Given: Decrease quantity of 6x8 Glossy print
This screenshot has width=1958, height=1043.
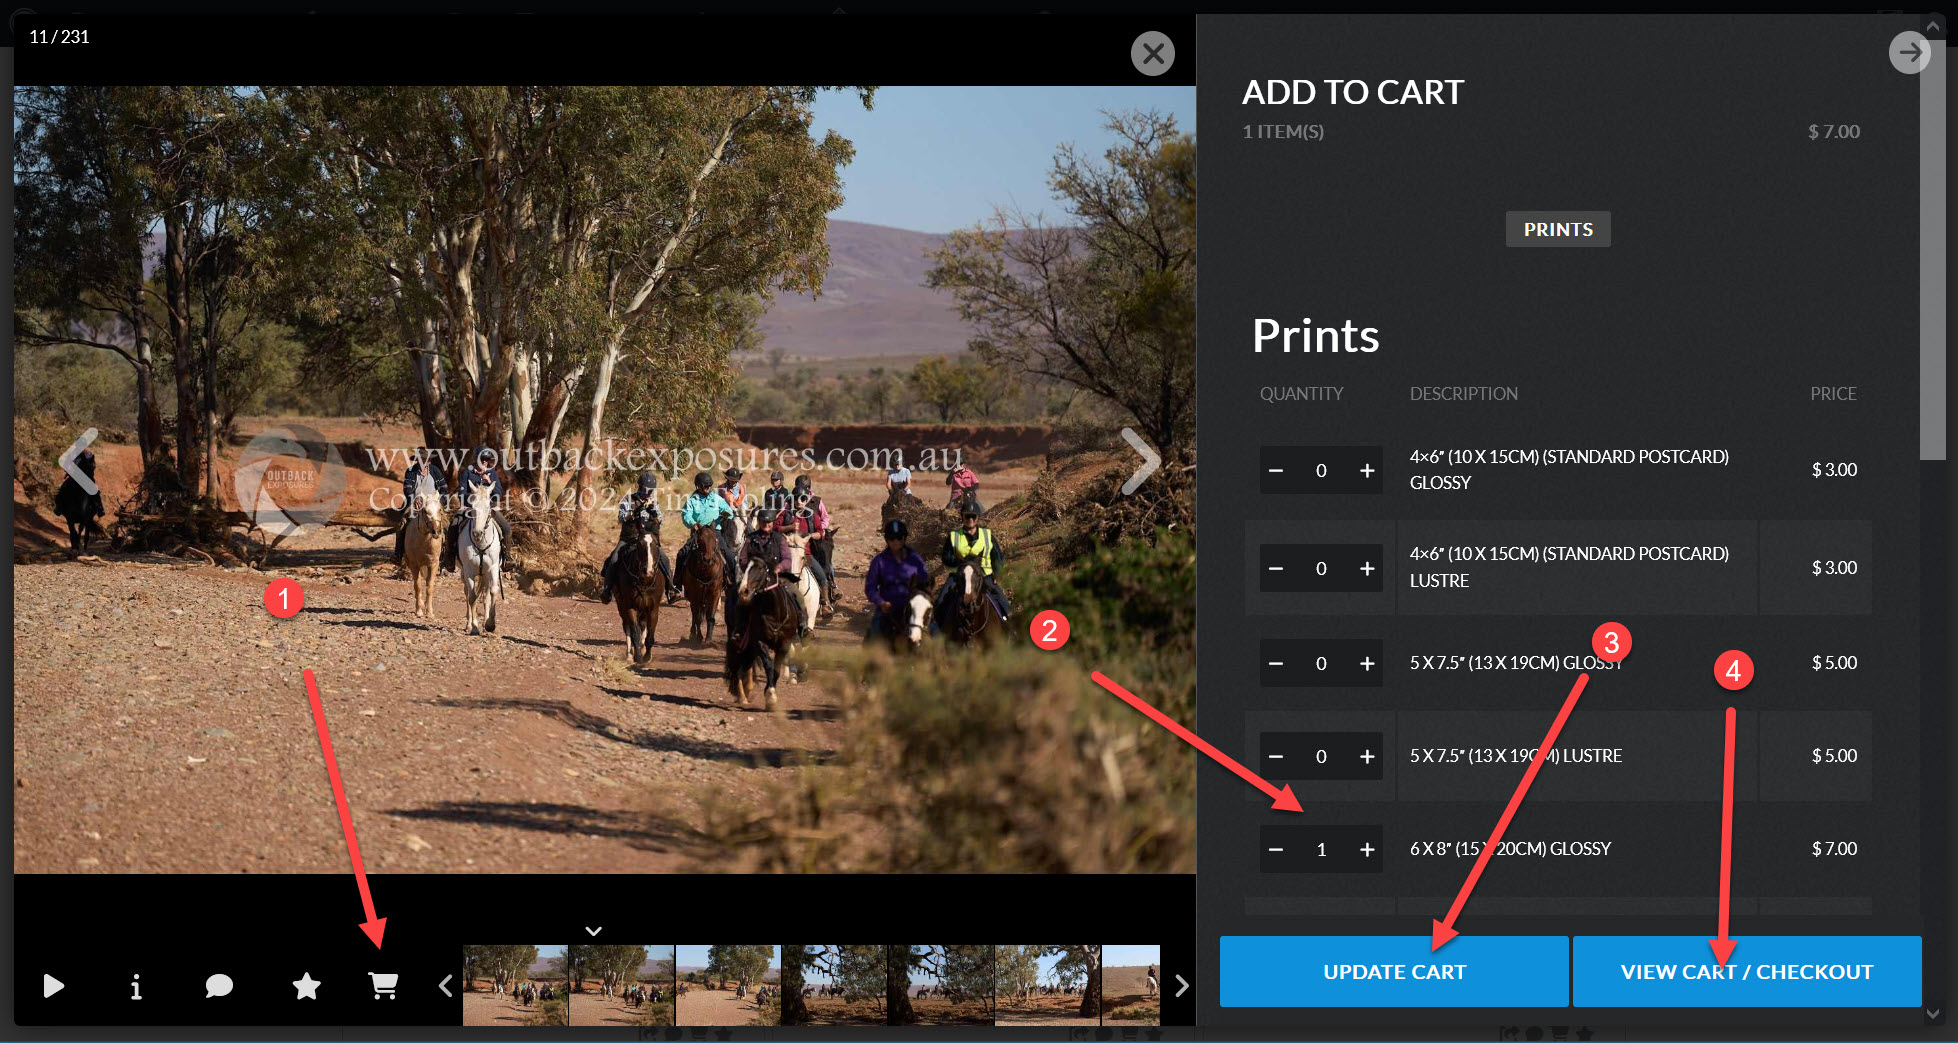Looking at the screenshot, I should click(x=1276, y=850).
